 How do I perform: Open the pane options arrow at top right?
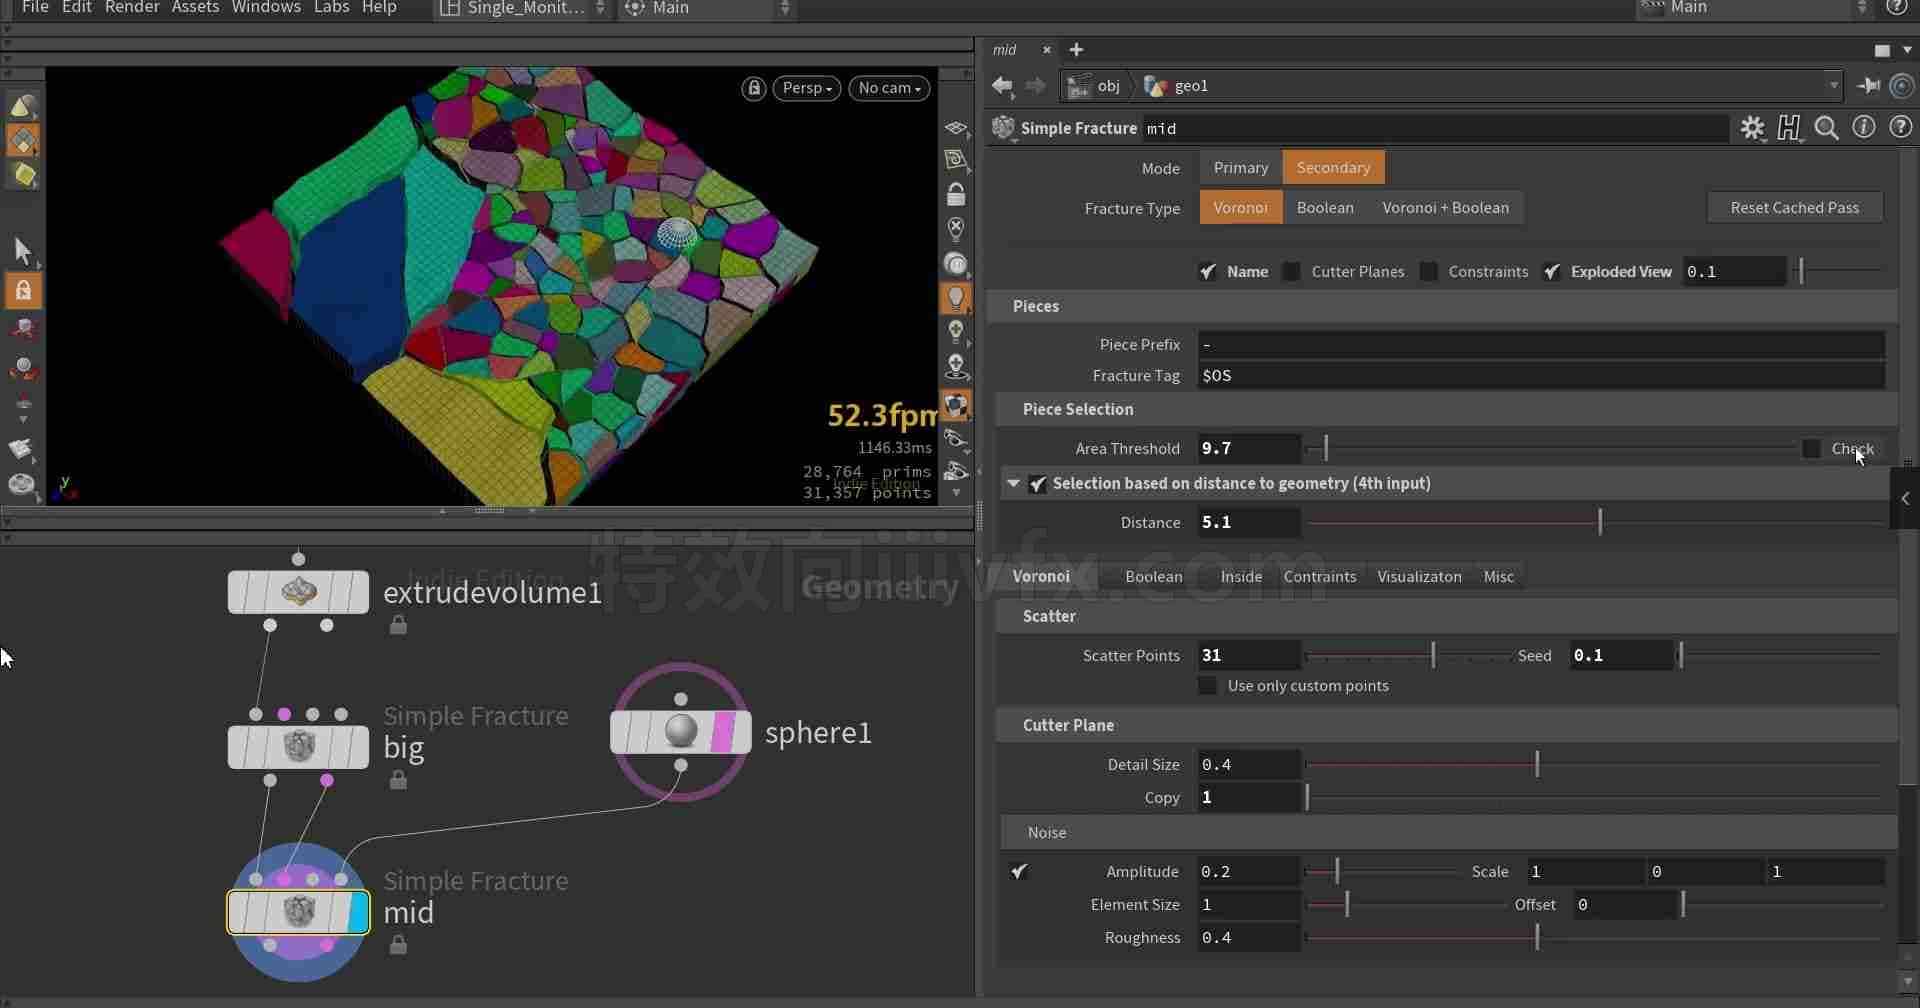(x=1906, y=50)
